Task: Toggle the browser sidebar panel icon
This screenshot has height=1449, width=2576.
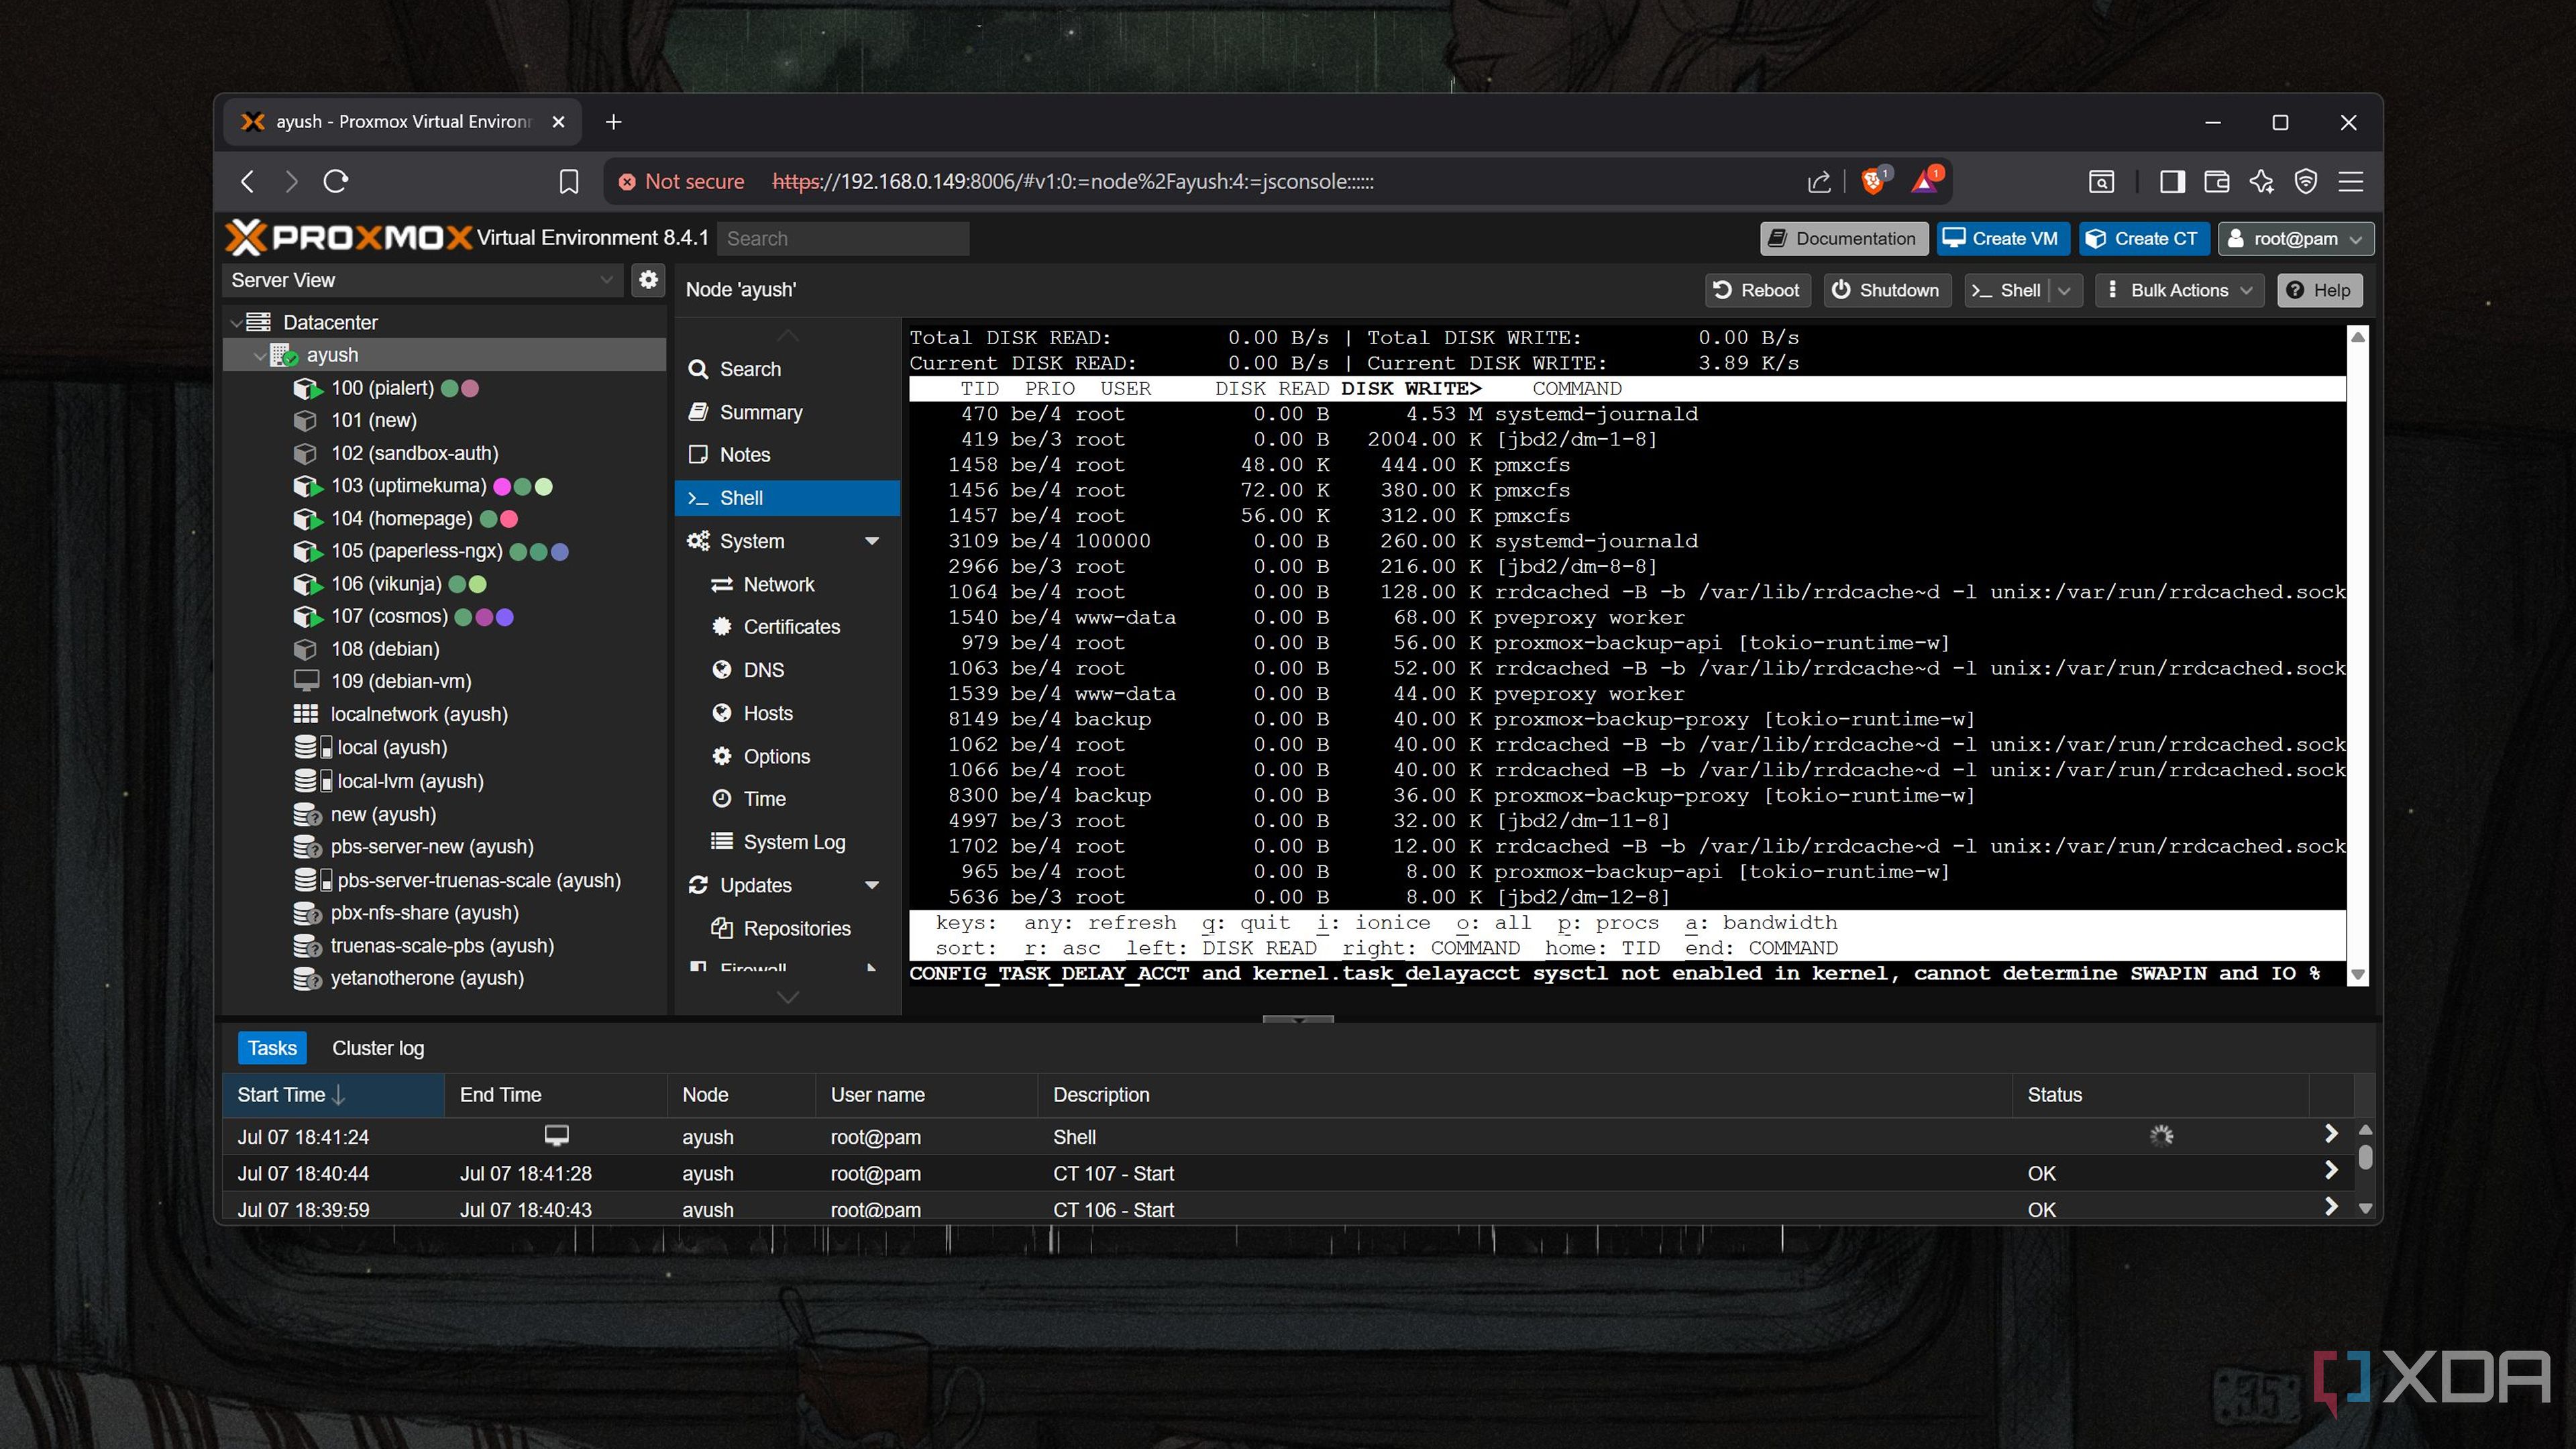Action: [2172, 181]
